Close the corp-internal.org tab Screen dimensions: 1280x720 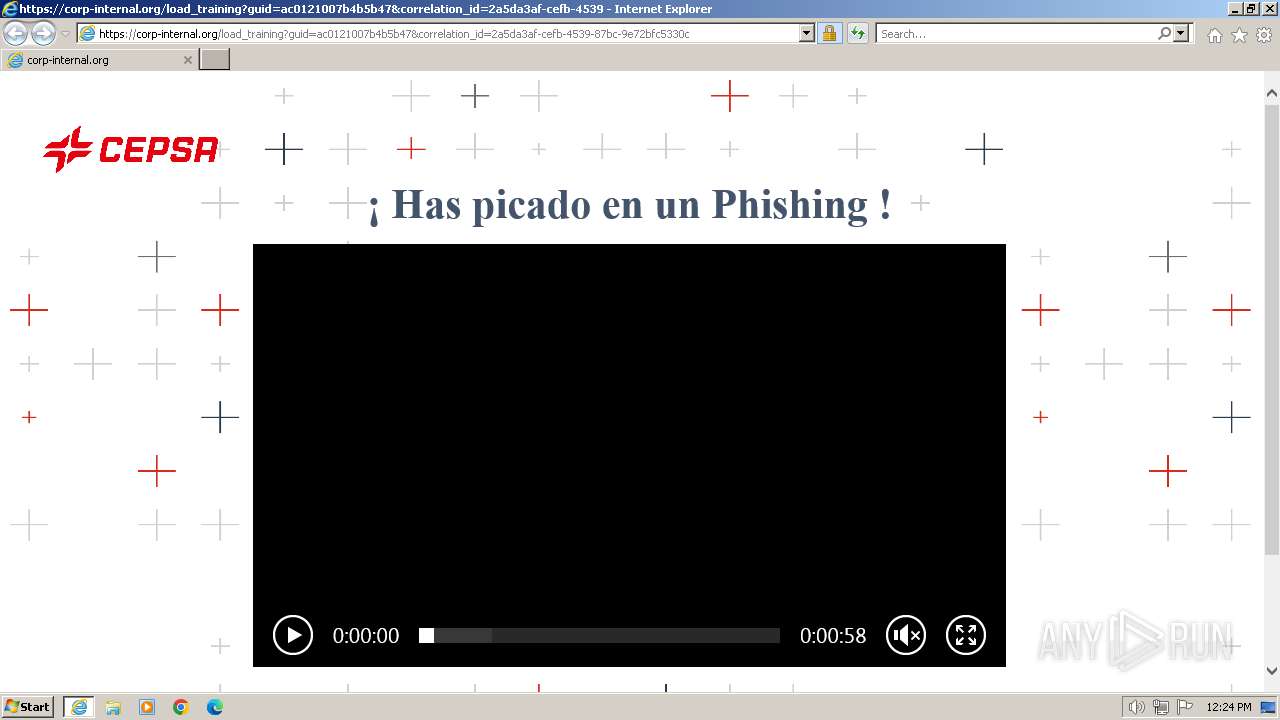187,60
